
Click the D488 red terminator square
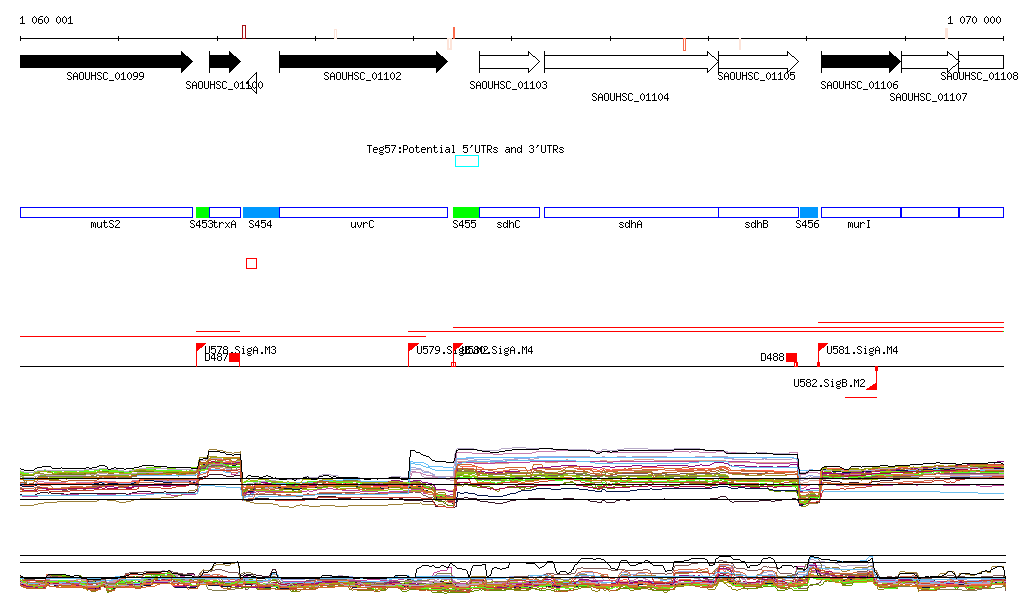click(792, 358)
